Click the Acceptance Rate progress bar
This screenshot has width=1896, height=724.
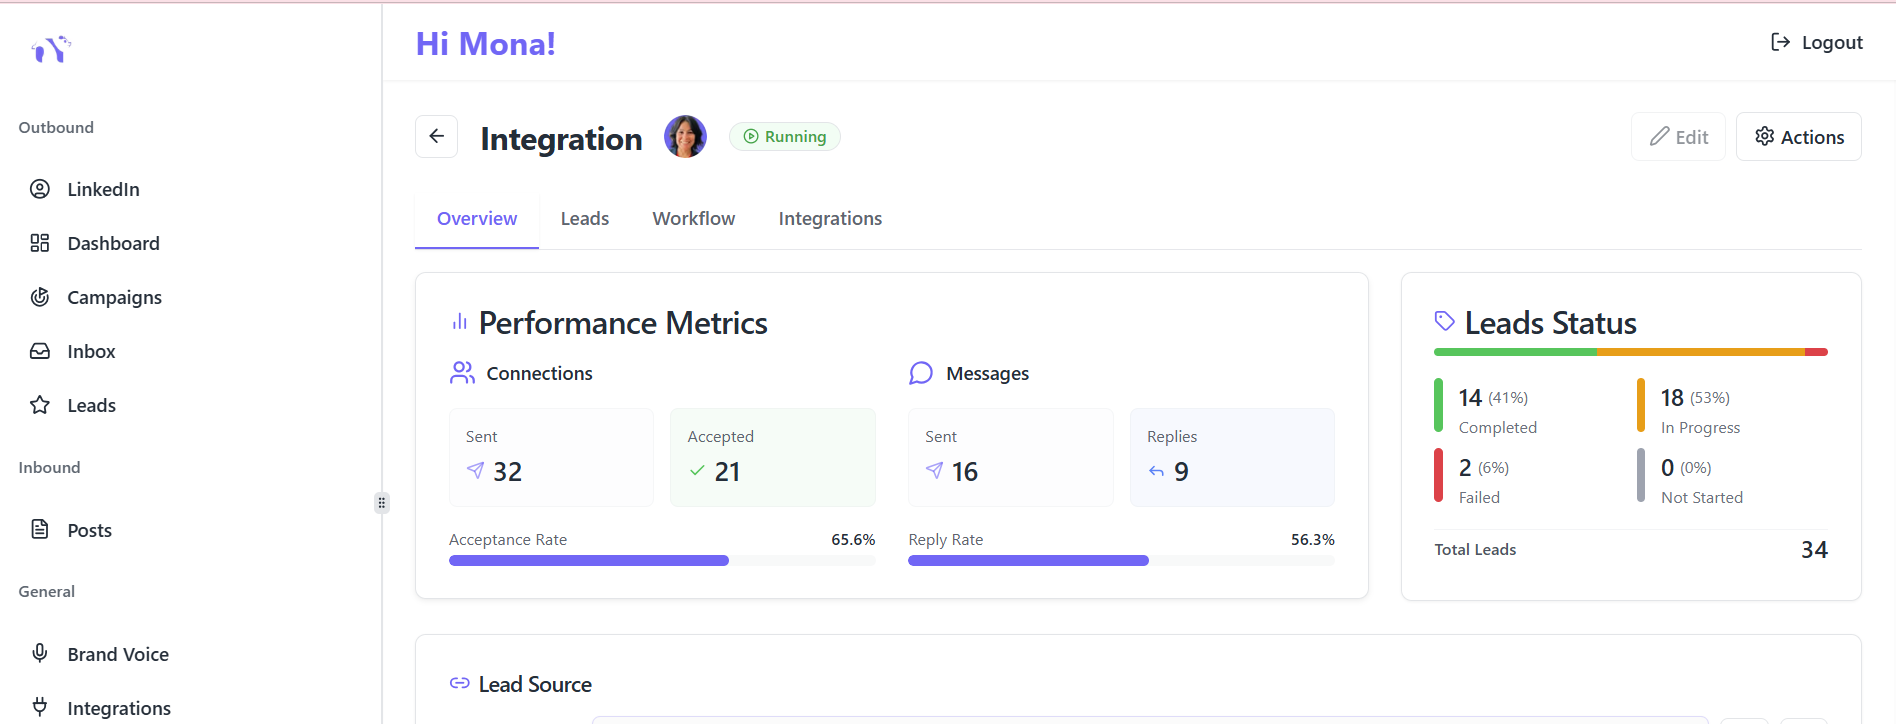662,561
